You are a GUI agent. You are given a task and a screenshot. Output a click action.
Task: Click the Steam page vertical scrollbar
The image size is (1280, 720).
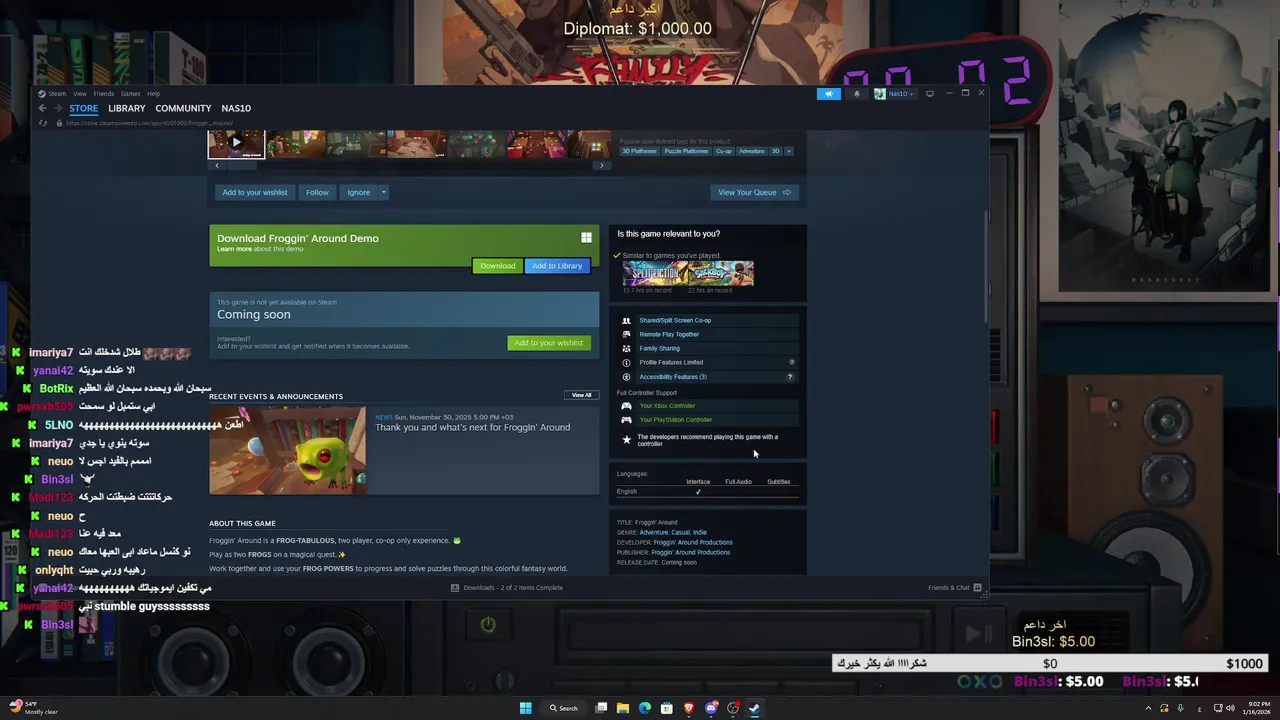986,265
